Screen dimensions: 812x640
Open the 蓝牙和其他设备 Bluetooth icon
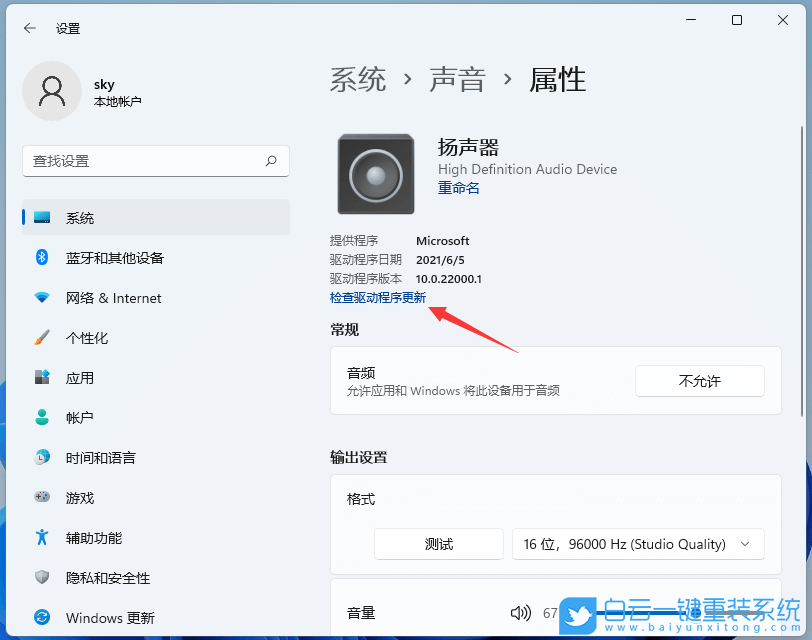pos(41,258)
